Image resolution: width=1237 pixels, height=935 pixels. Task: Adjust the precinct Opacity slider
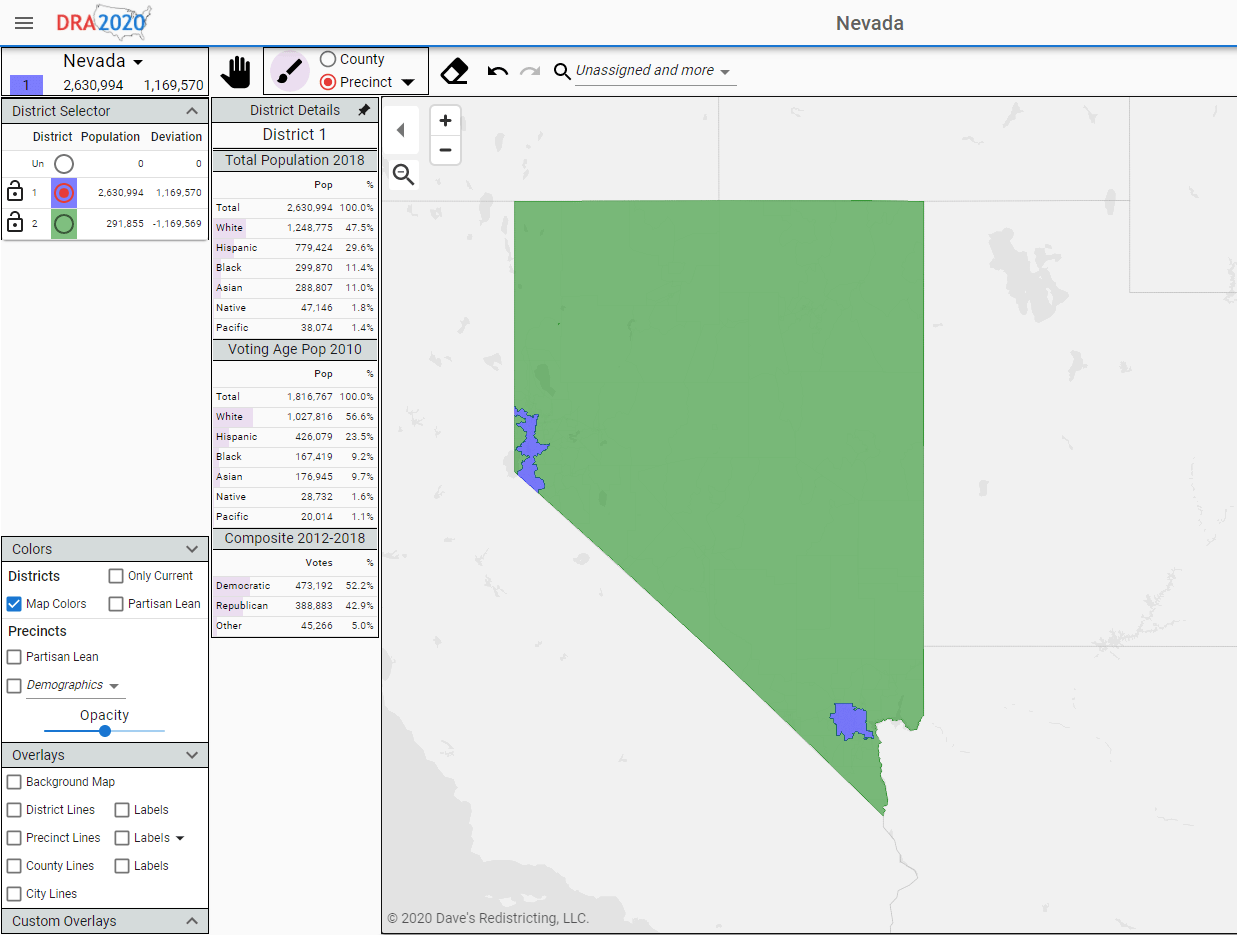coord(104,731)
